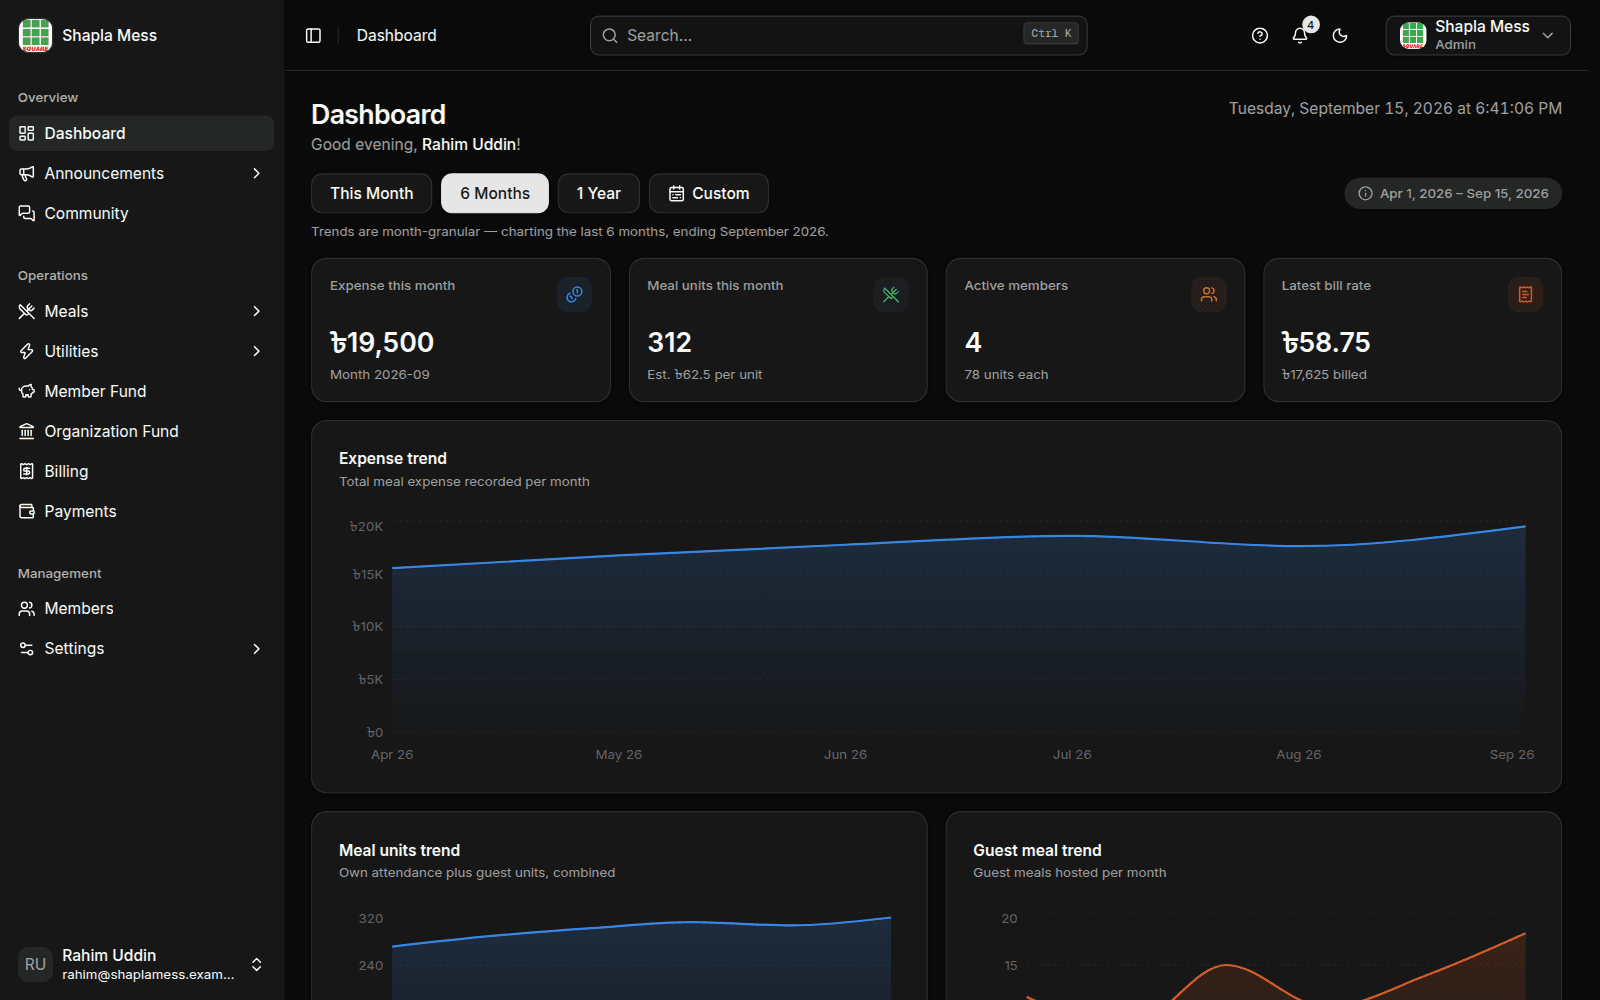Click the Member Fund piggy bank icon
Image resolution: width=1600 pixels, height=1000 pixels.
tap(27, 391)
